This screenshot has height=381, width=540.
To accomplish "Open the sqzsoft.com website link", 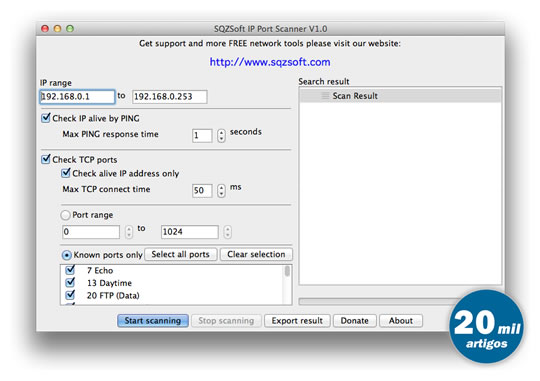I will (270, 62).
